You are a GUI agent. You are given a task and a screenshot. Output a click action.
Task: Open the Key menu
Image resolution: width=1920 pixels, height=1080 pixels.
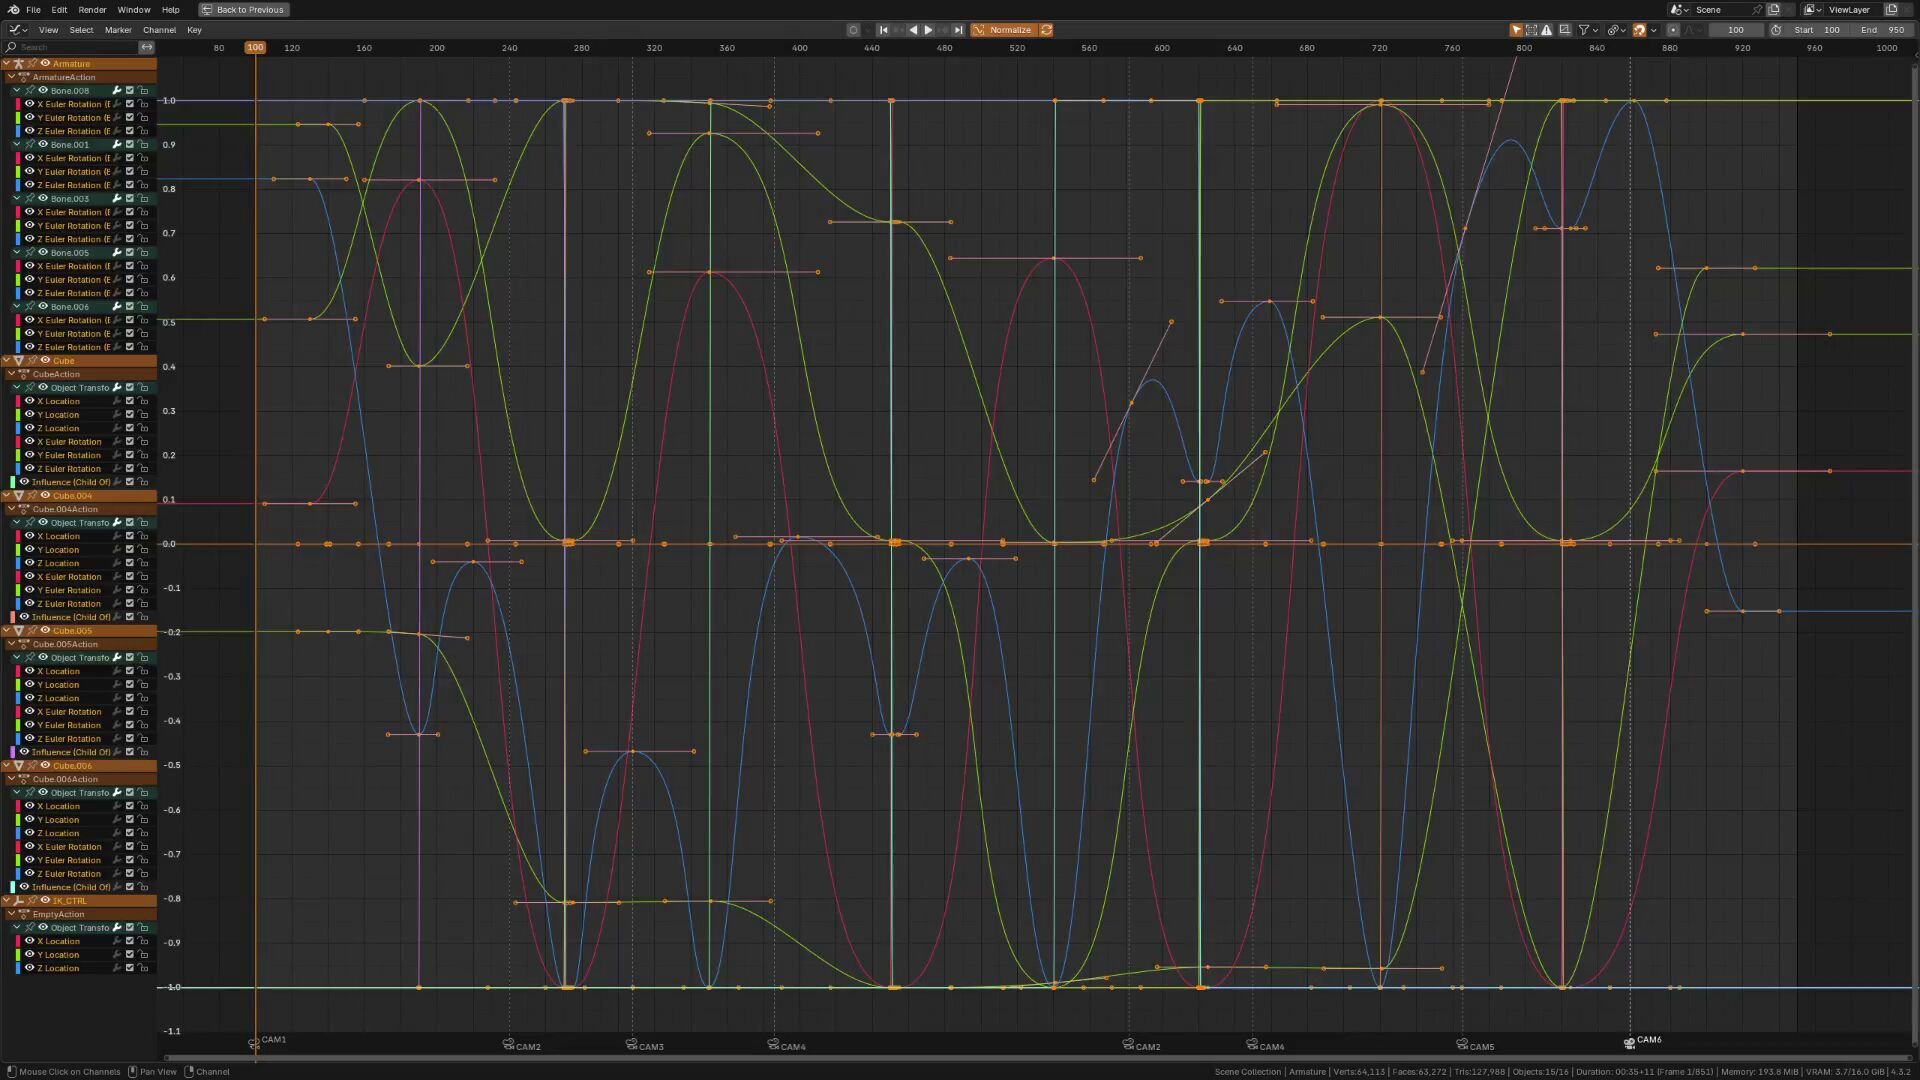[x=194, y=30]
